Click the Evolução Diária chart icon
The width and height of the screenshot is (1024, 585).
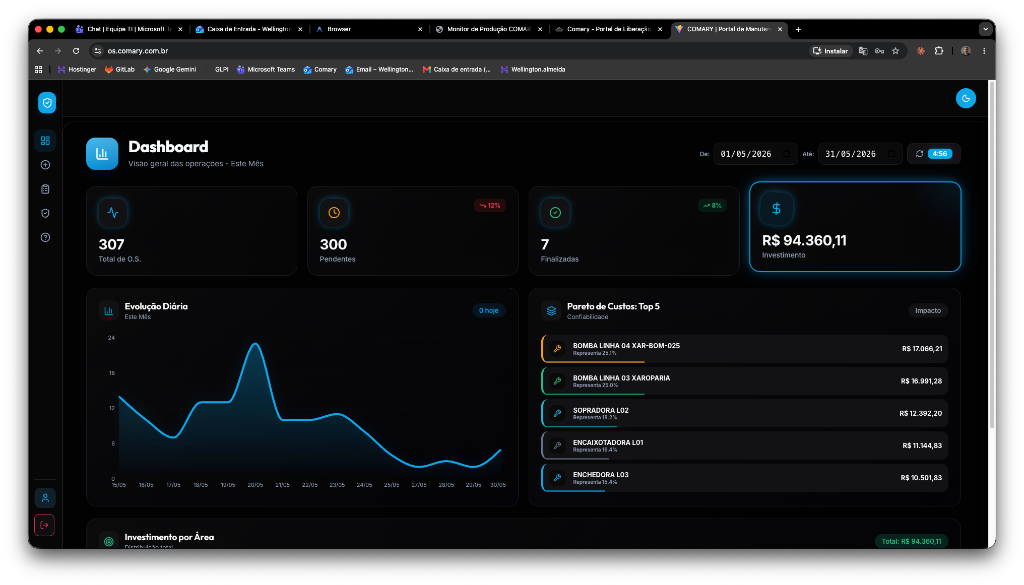109,311
